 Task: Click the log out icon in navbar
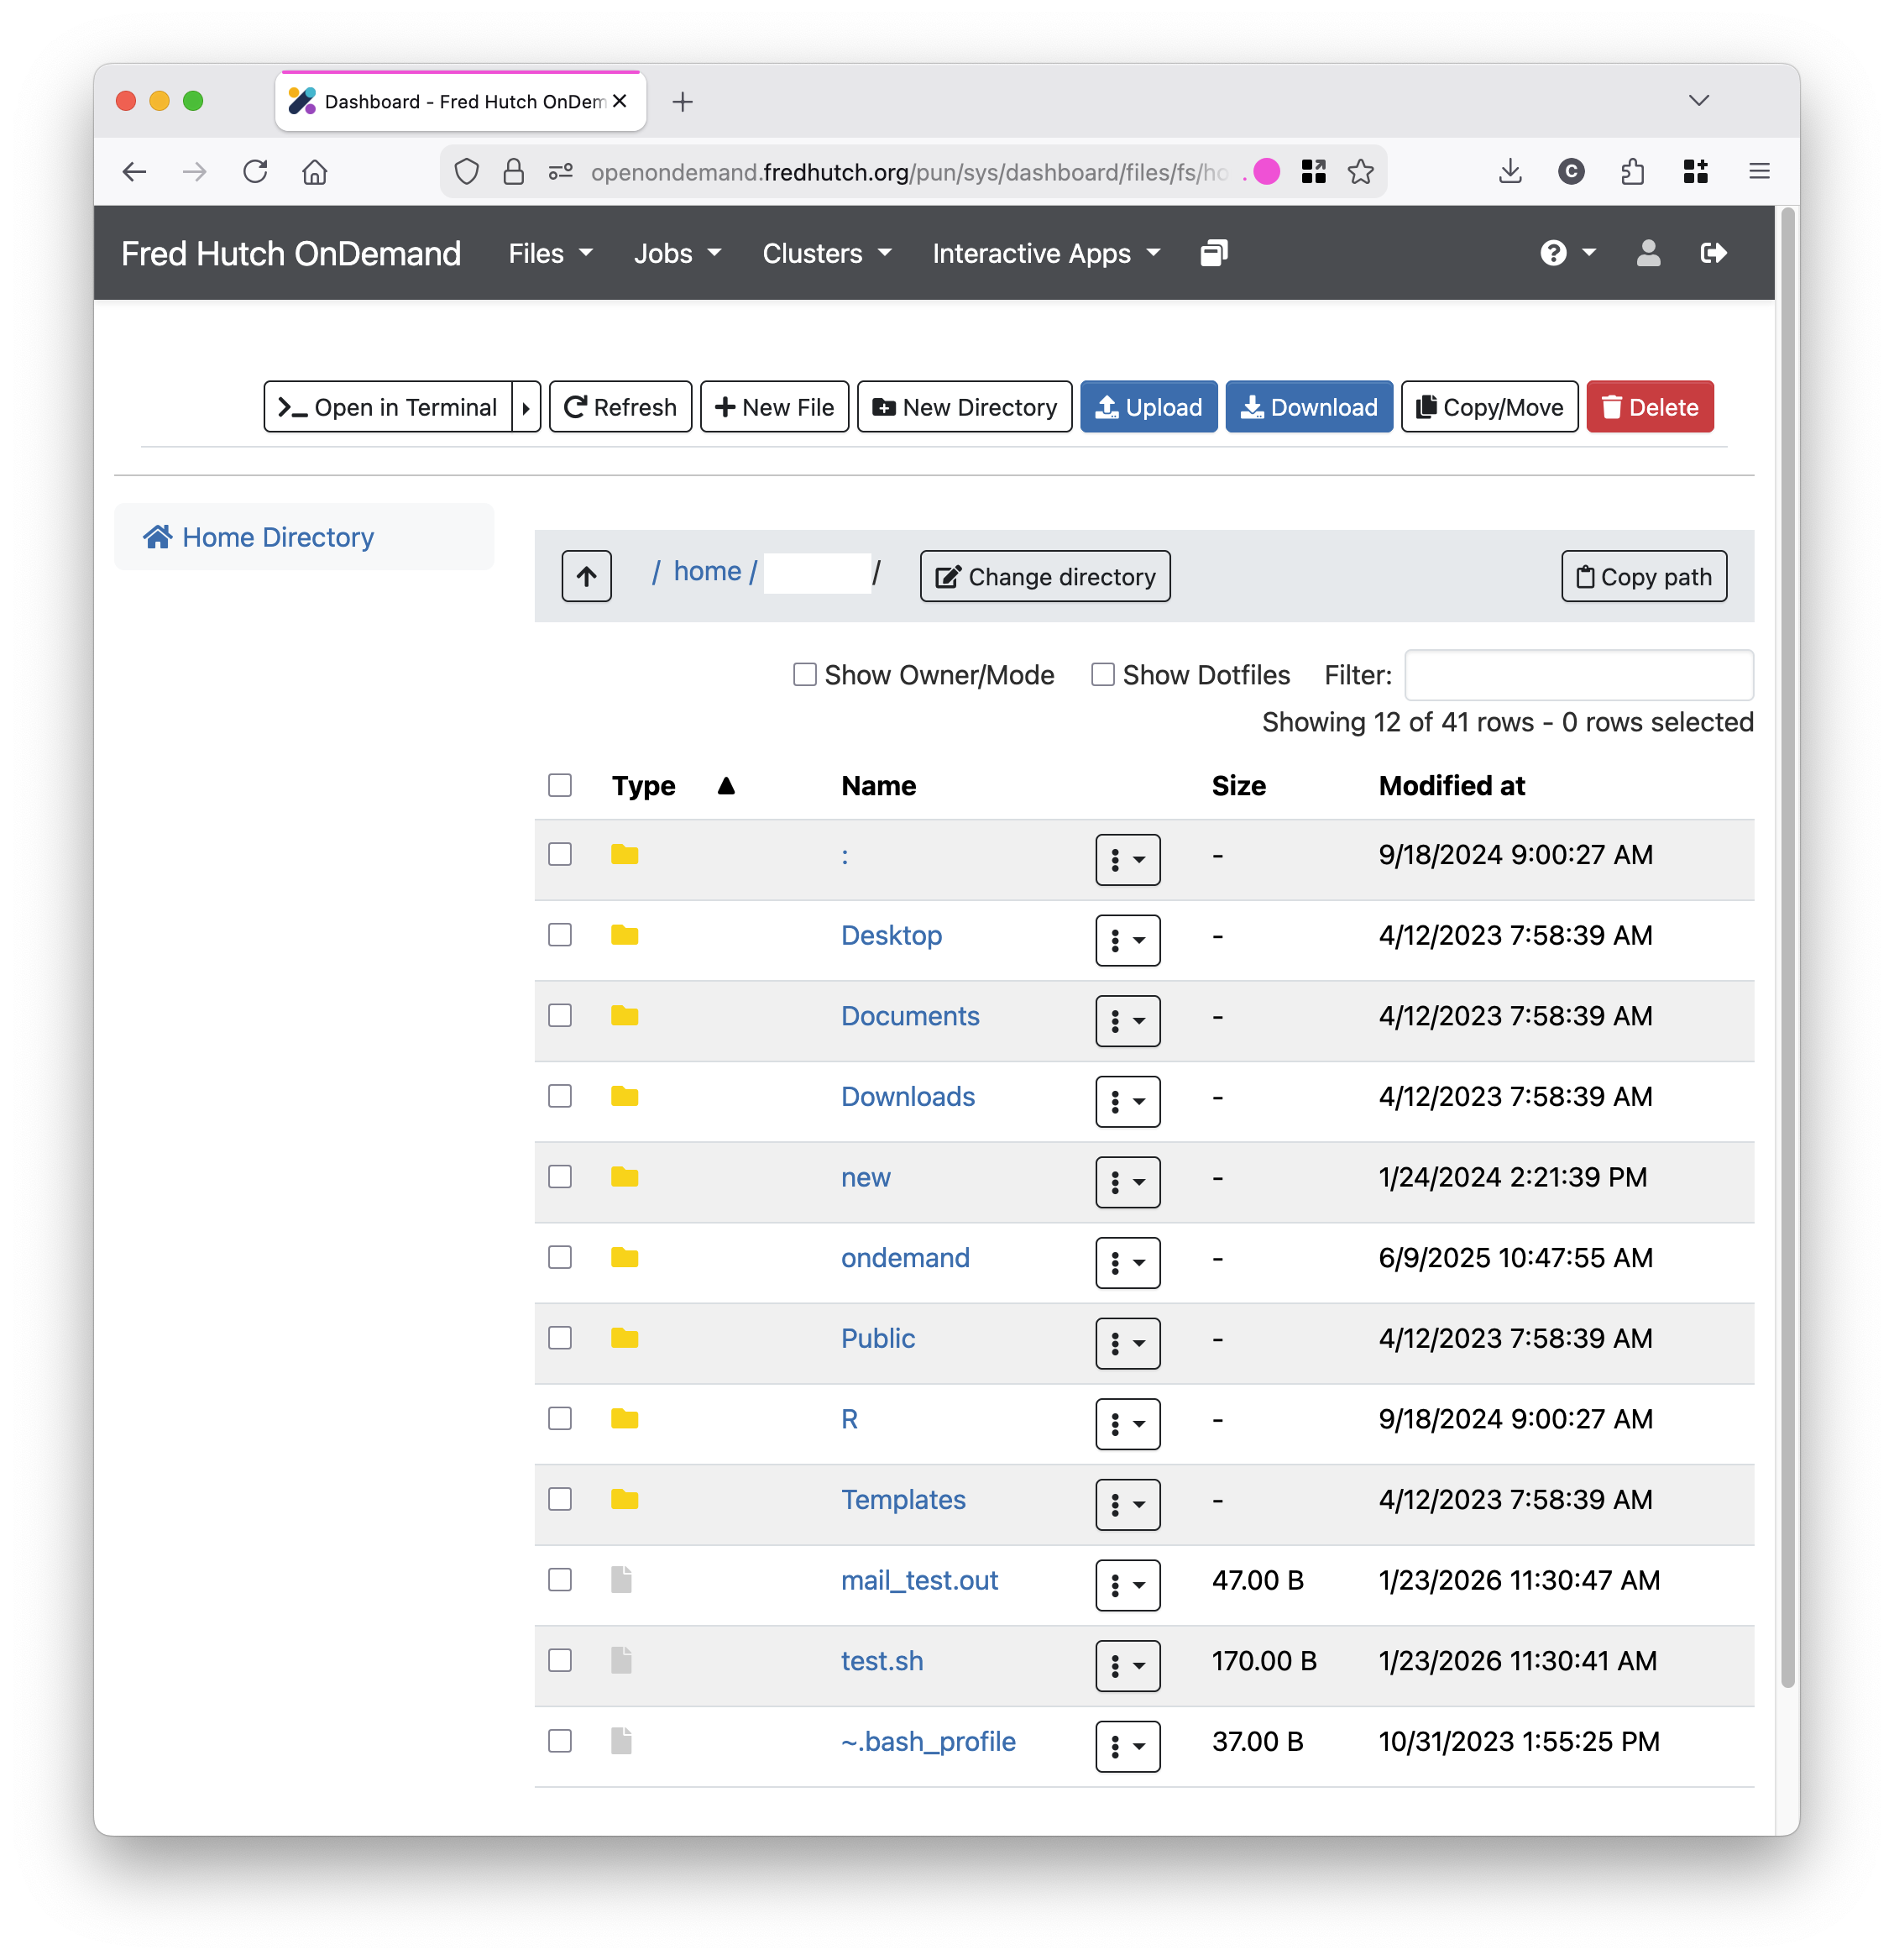tap(1713, 253)
